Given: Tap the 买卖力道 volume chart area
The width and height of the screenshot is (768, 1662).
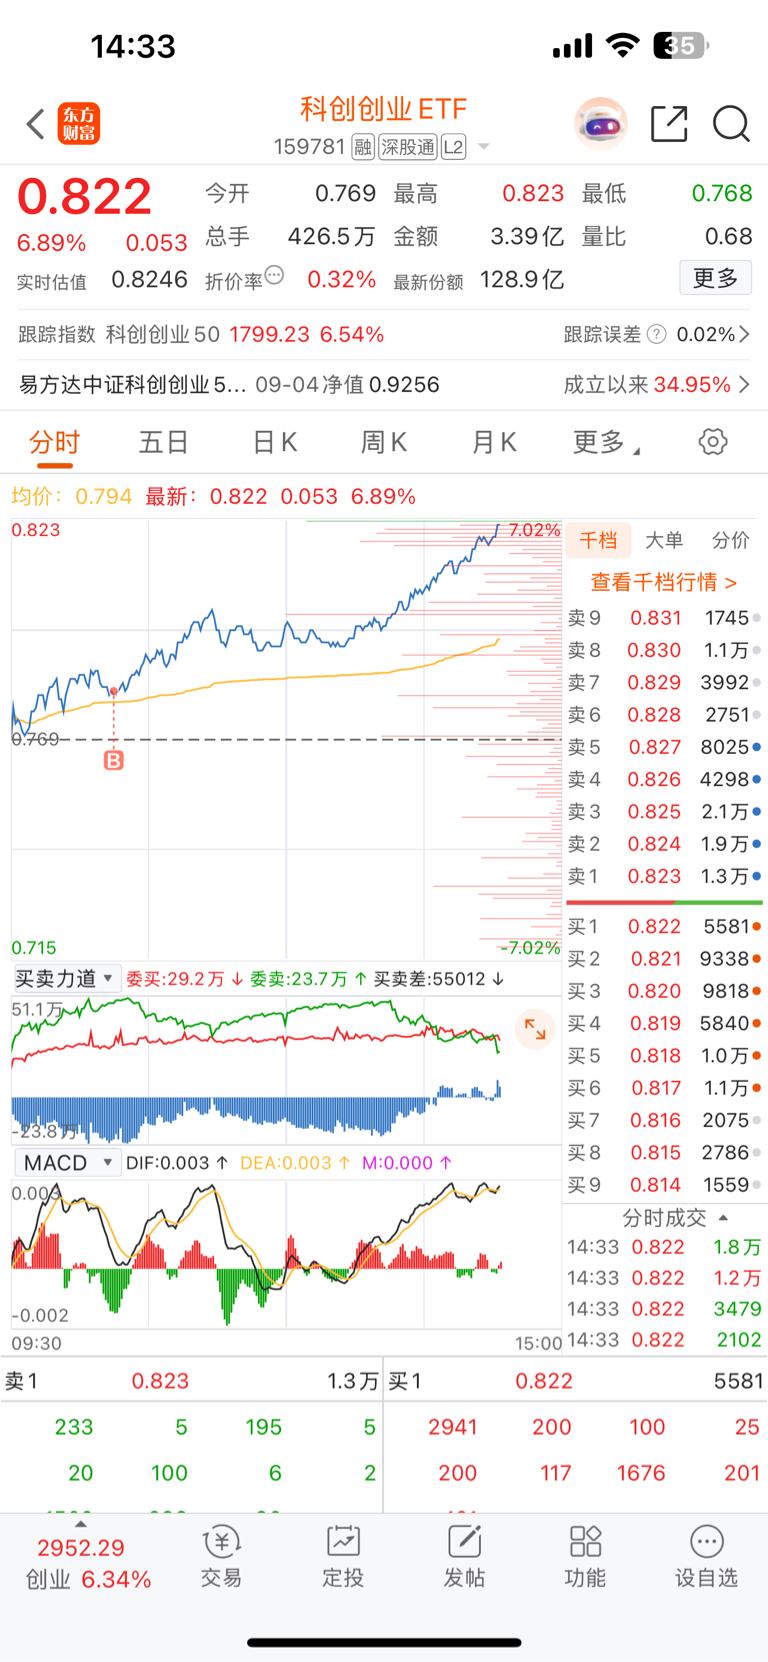Looking at the screenshot, I should click(x=286, y=1070).
